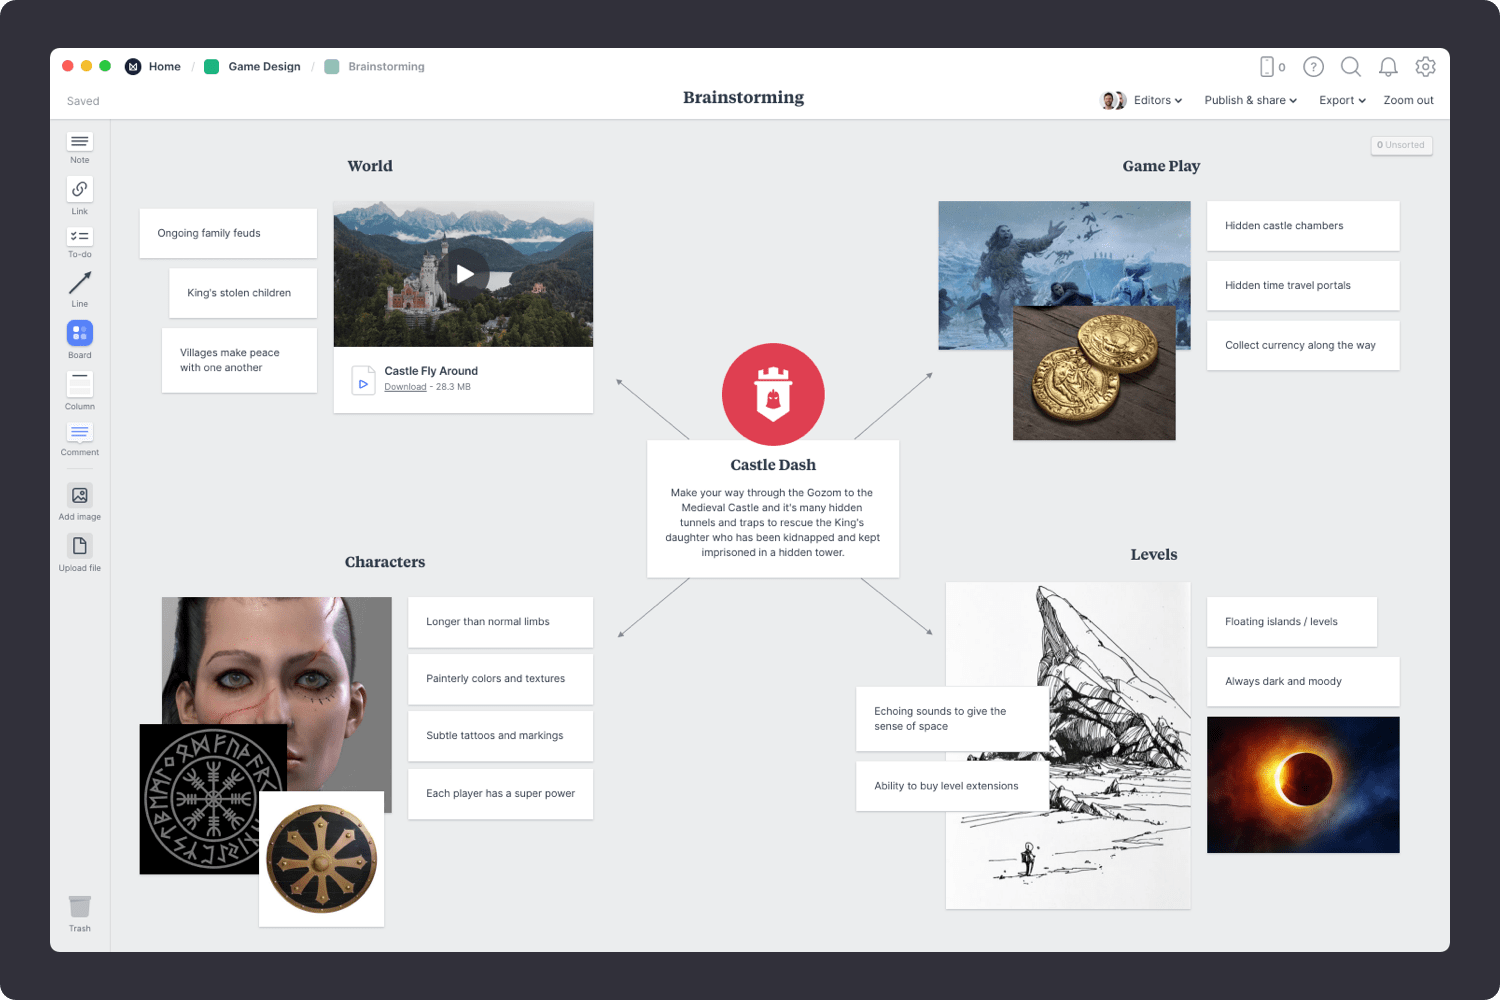Expand the Publish & share menu
This screenshot has width=1500, height=1000.
coord(1249,100)
